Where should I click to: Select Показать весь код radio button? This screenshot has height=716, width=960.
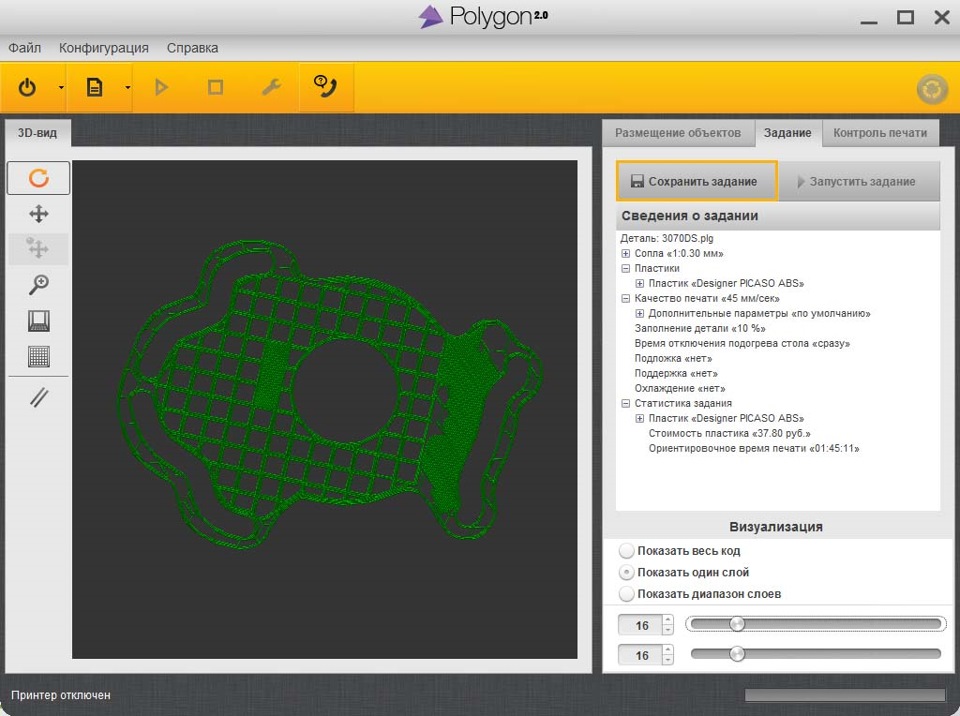(626, 551)
